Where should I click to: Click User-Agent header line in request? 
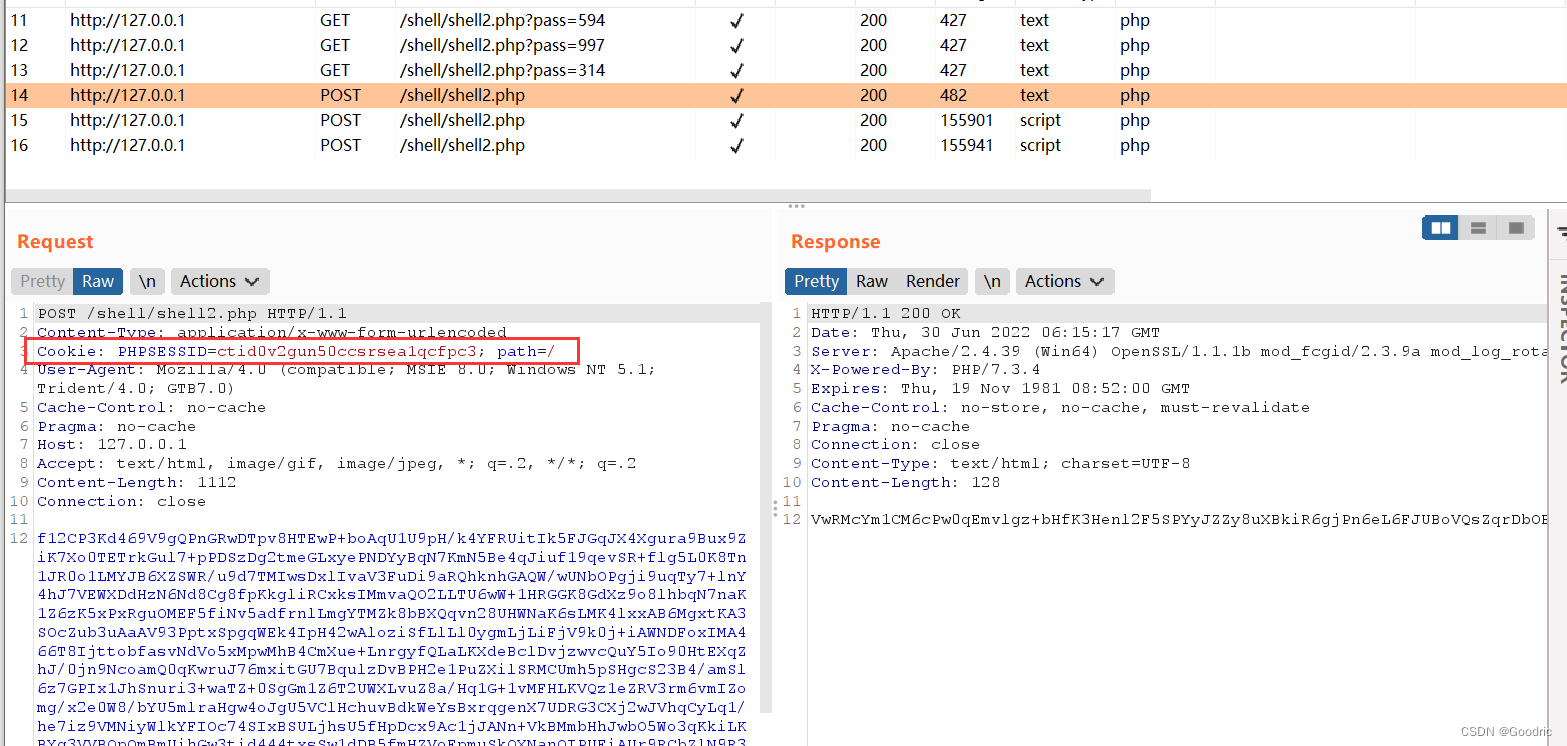347,379
